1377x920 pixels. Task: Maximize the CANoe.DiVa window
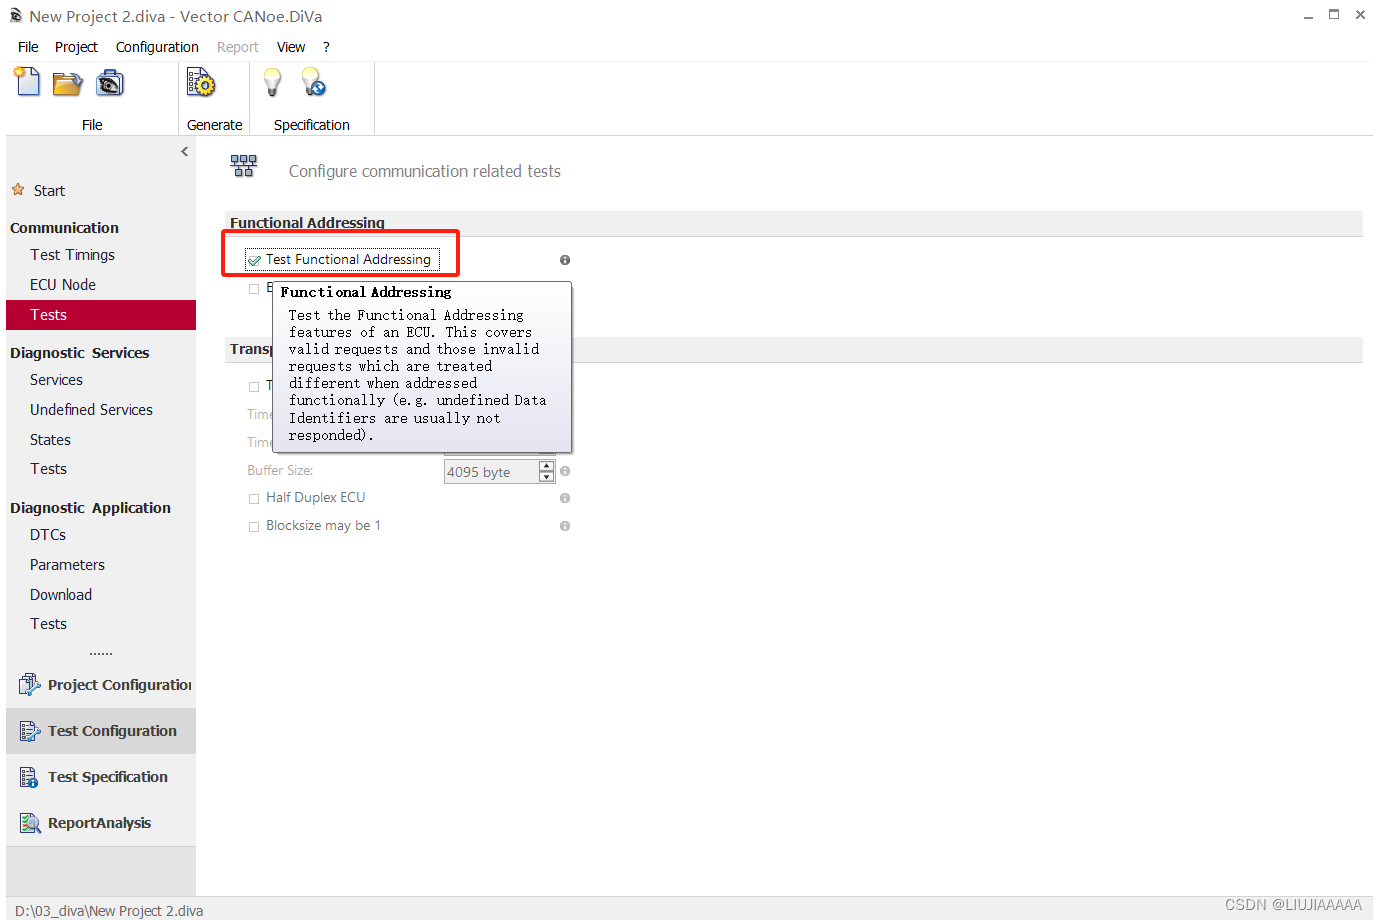(x=1334, y=15)
